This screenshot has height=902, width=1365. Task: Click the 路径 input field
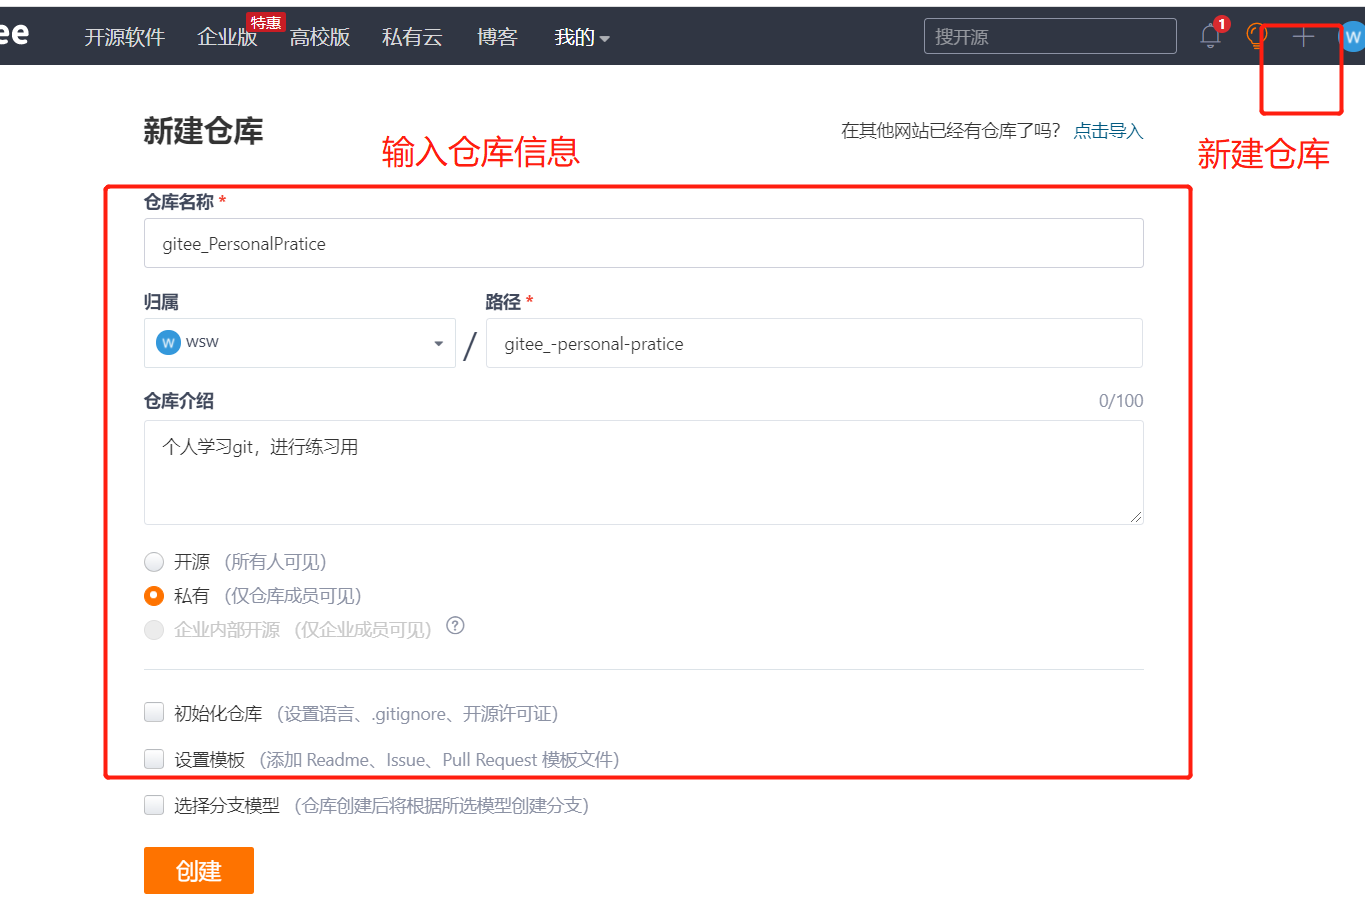tap(814, 343)
